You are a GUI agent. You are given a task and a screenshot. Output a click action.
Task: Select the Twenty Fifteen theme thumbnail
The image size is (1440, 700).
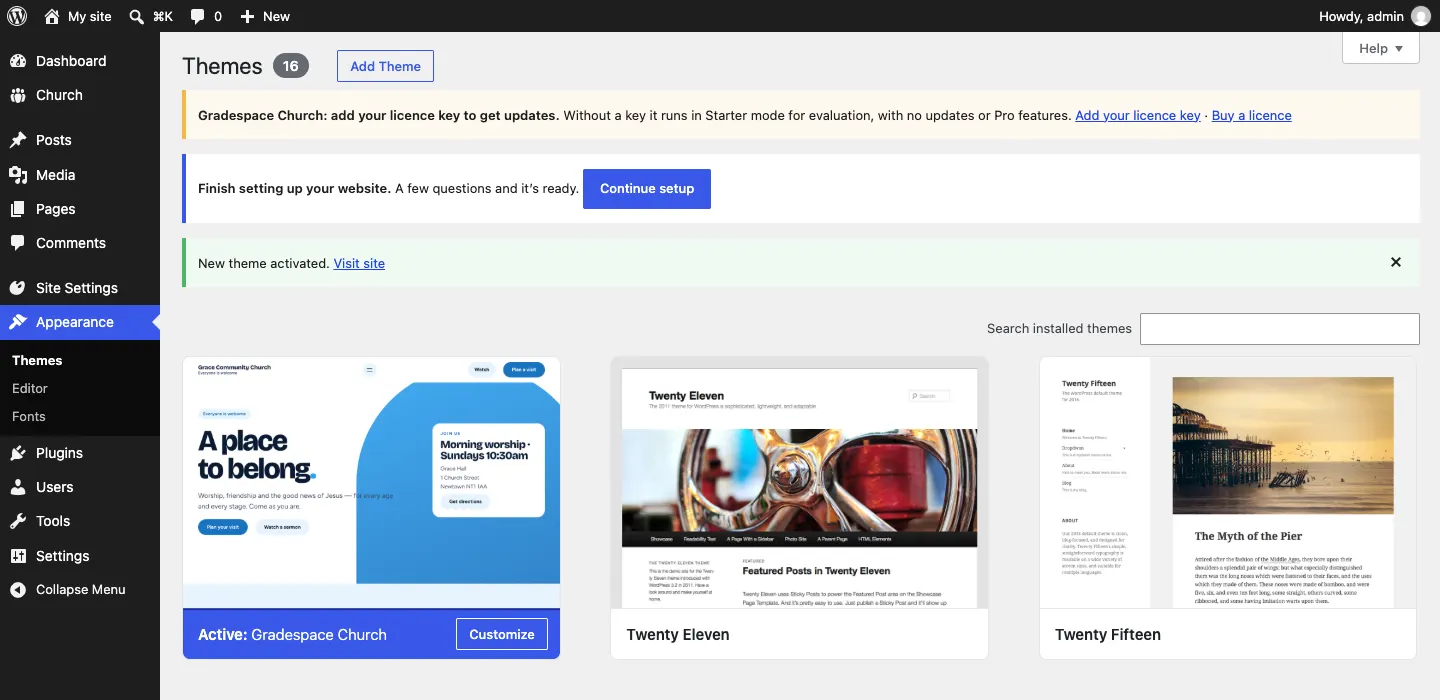coord(1228,483)
